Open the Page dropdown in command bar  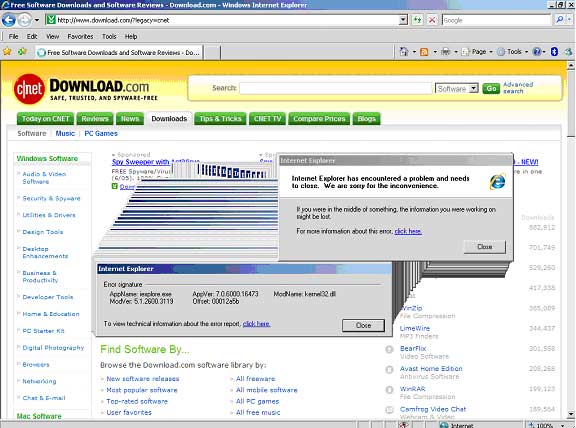[477, 52]
